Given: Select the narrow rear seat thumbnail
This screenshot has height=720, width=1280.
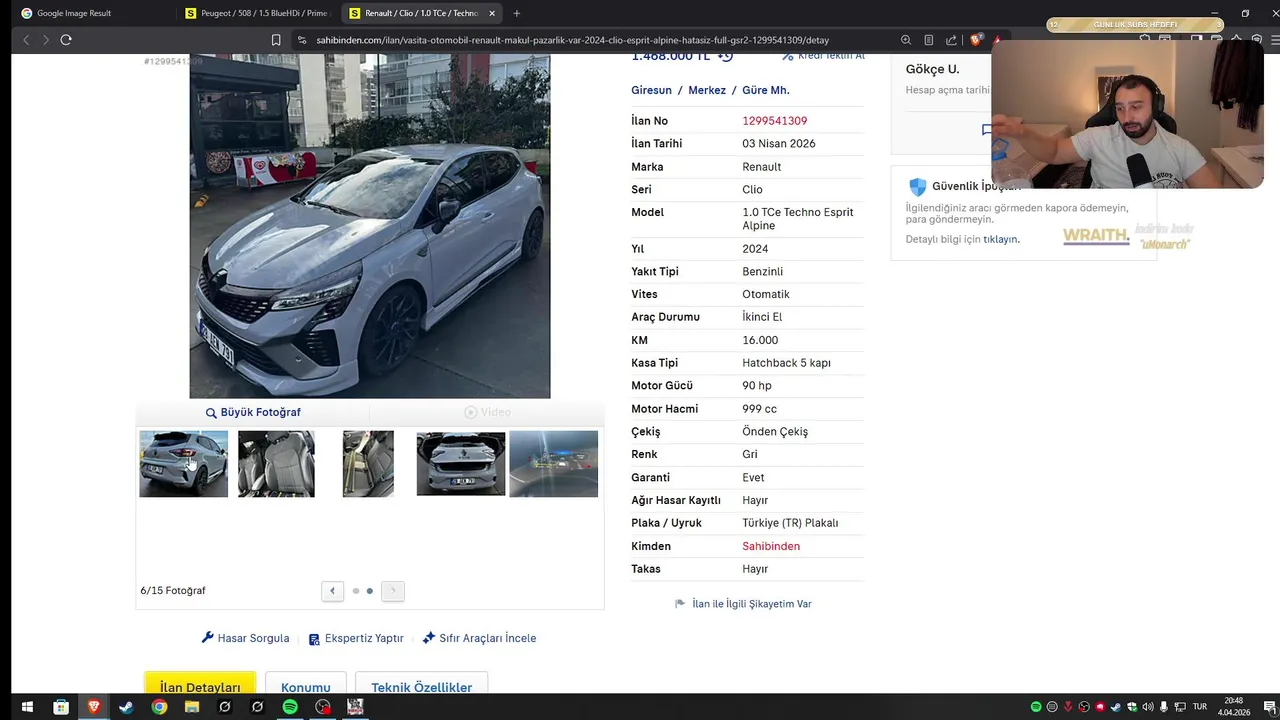Looking at the screenshot, I should click(x=368, y=464).
